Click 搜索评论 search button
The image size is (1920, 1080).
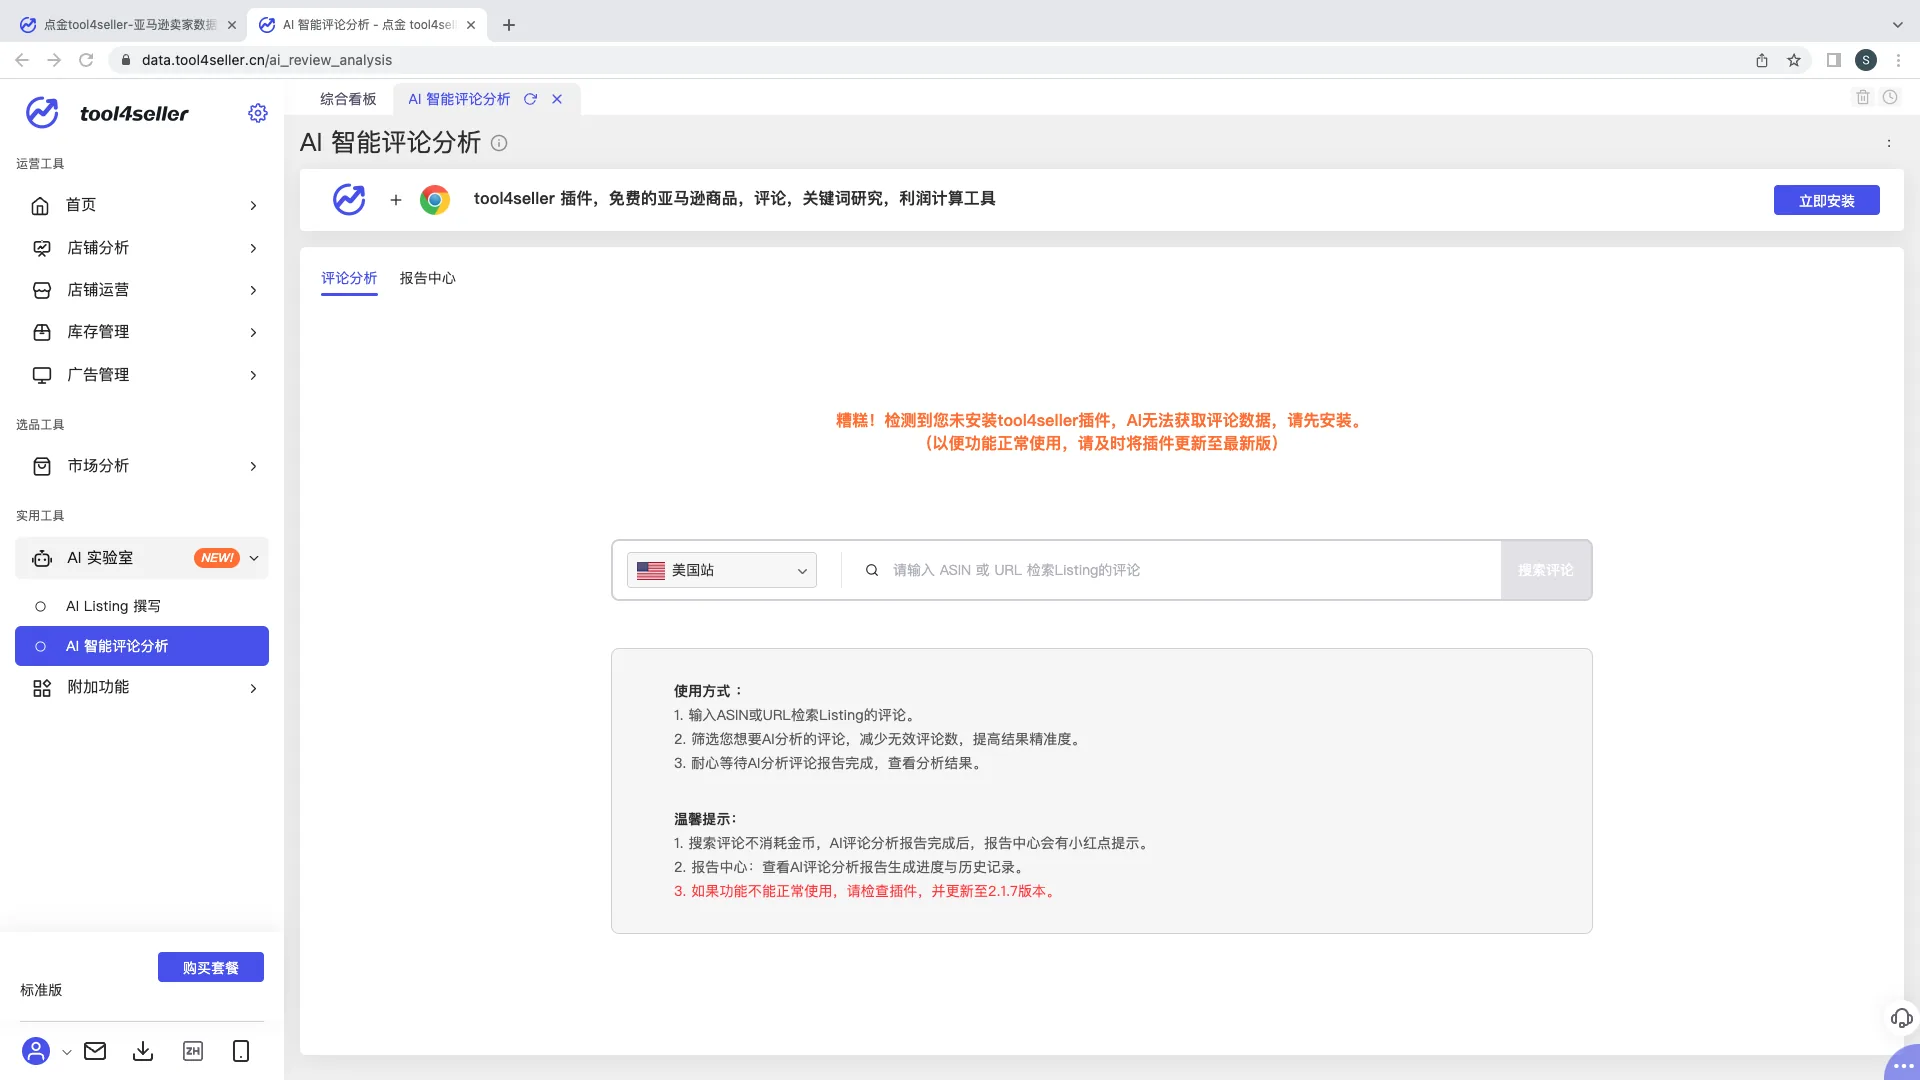click(x=1546, y=570)
